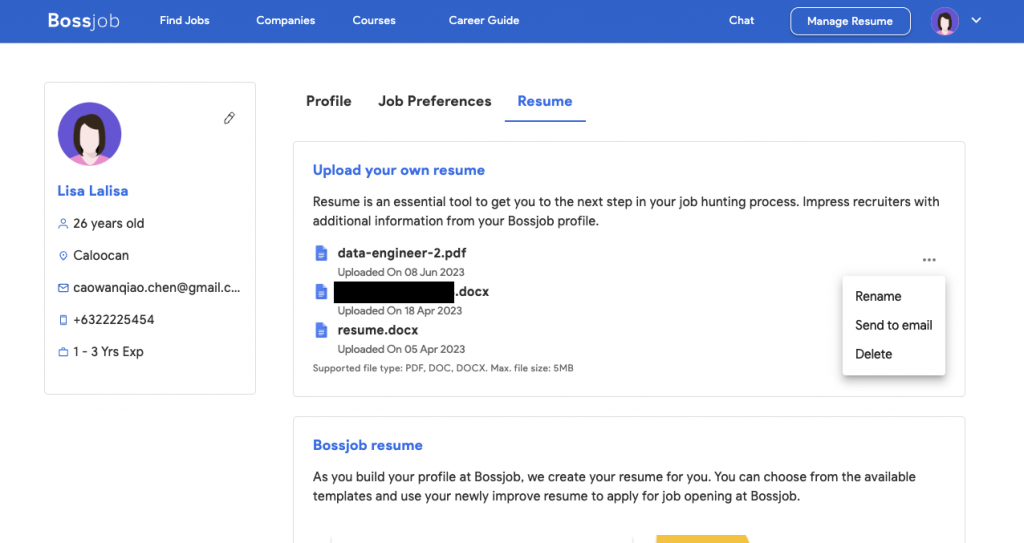Click the email caowanqiao.chen@gmail.c... text
The width and height of the screenshot is (1024, 543).
point(157,288)
